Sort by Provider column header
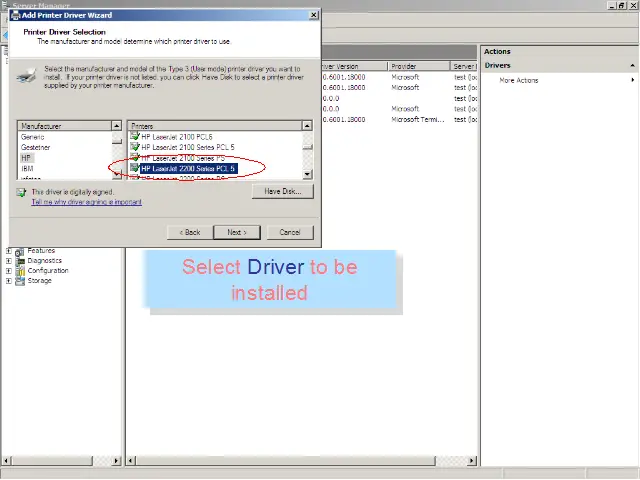 point(418,66)
